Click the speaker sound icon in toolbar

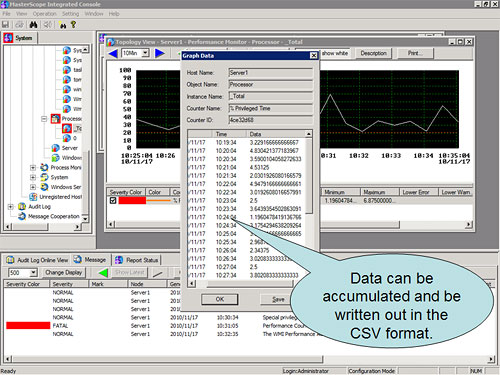point(48,24)
